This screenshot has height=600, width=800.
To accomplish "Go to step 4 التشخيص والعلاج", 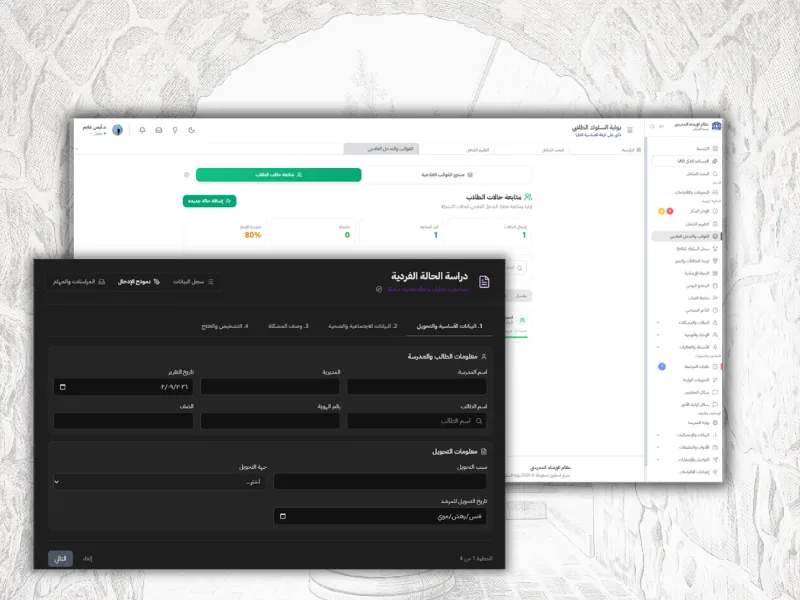I will coord(224,326).
